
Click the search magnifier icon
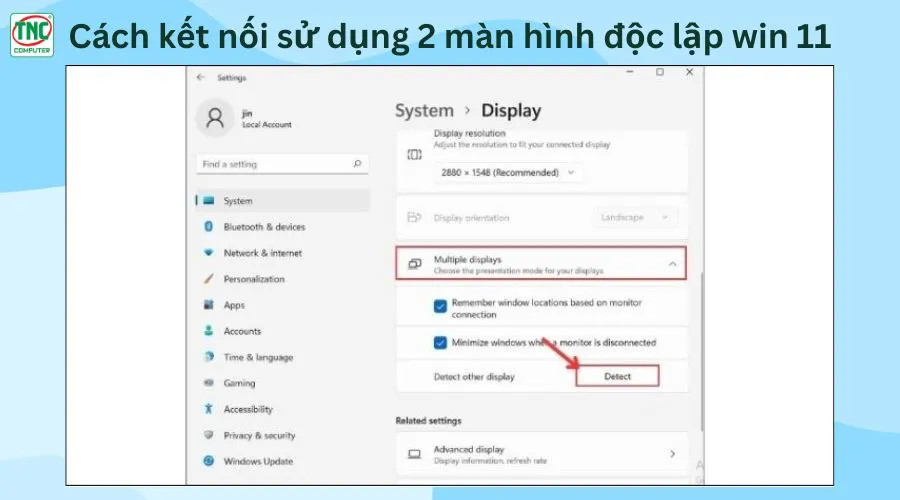click(357, 164)
